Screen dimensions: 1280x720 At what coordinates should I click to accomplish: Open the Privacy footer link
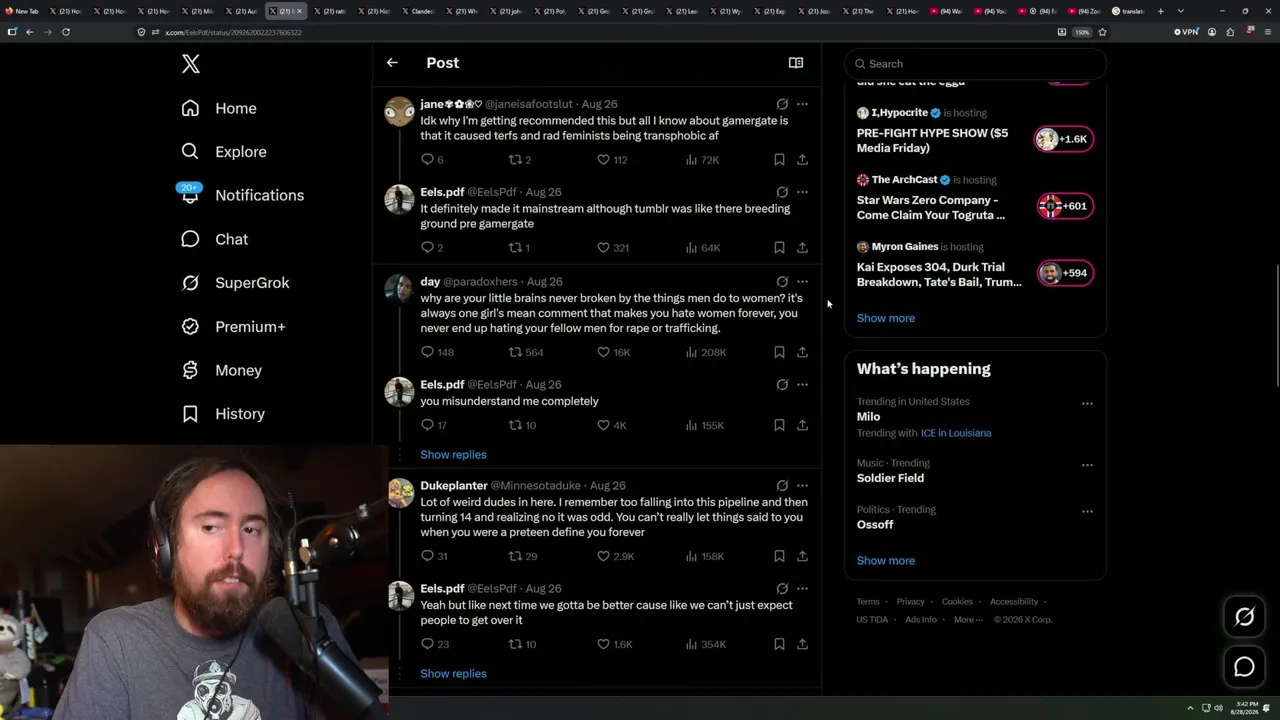[910, 602]
